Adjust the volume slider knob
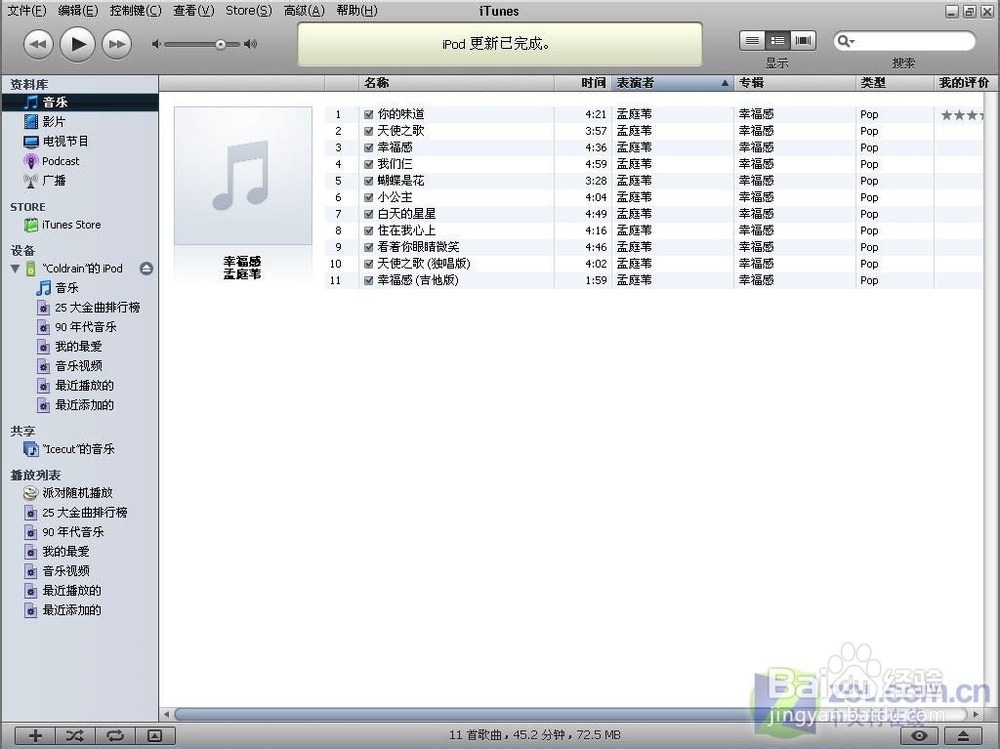 pyautogui.click(x=220, y=44)
